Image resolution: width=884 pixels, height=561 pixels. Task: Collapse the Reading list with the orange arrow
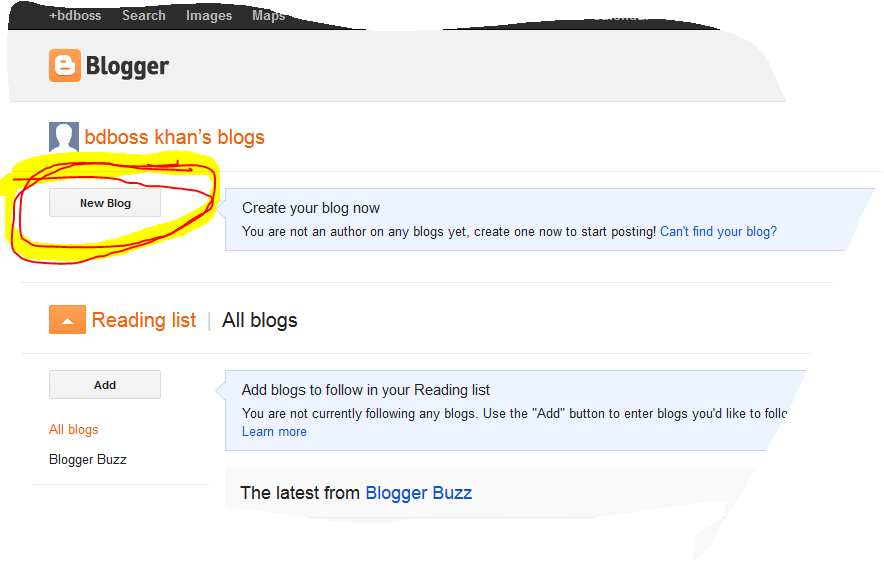pyautogui.click(x=67, y=320)
